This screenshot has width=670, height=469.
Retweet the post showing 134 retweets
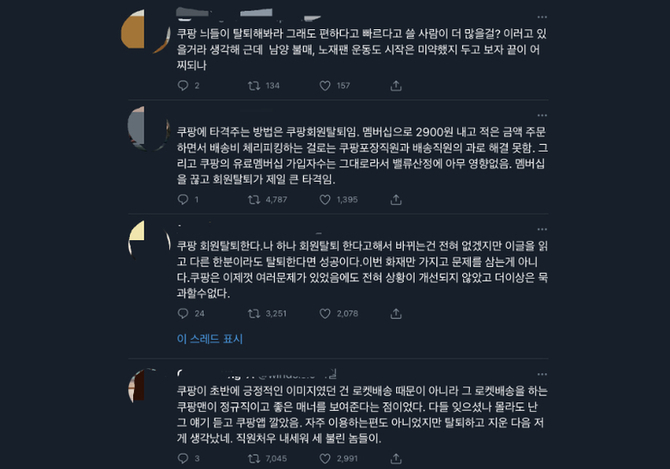254,86
